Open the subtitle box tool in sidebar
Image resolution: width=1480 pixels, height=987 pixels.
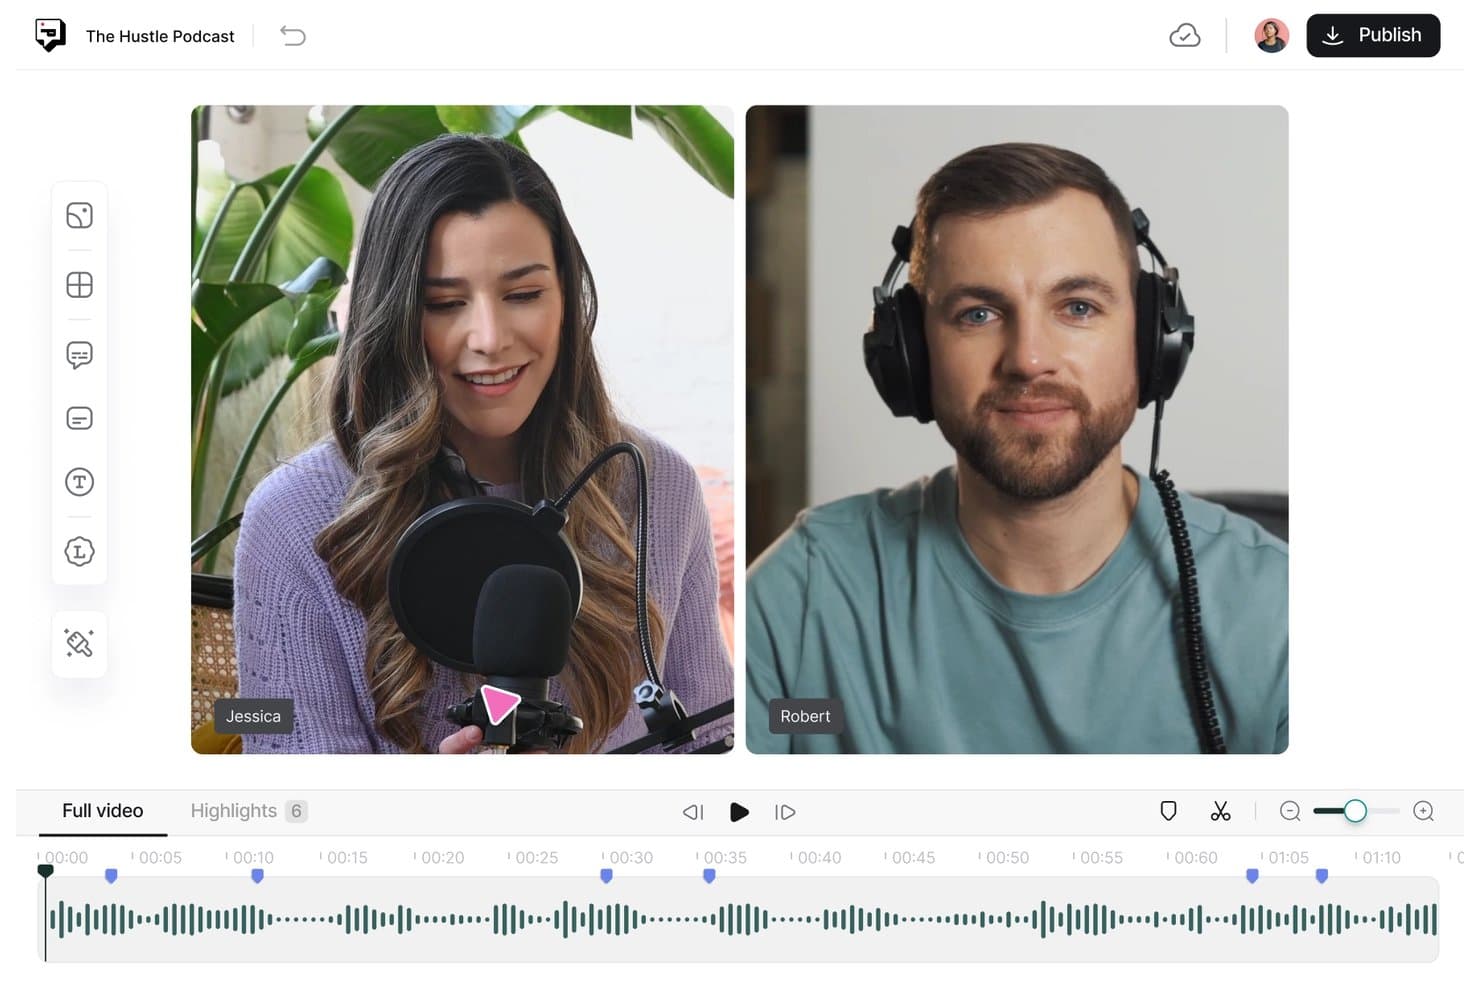tap(79, 418)
